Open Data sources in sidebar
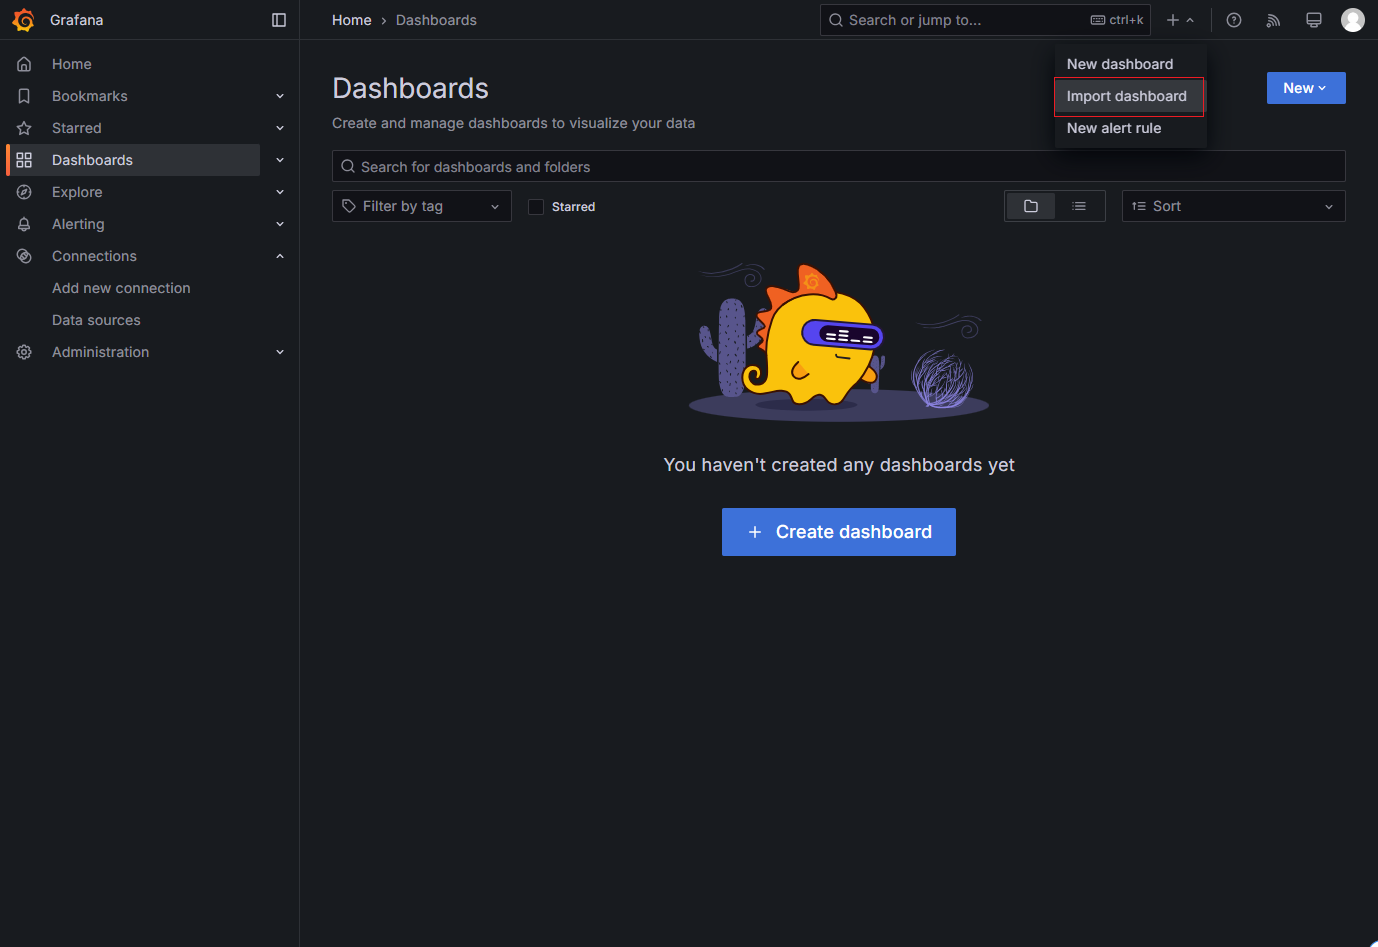 click(96, 320)
